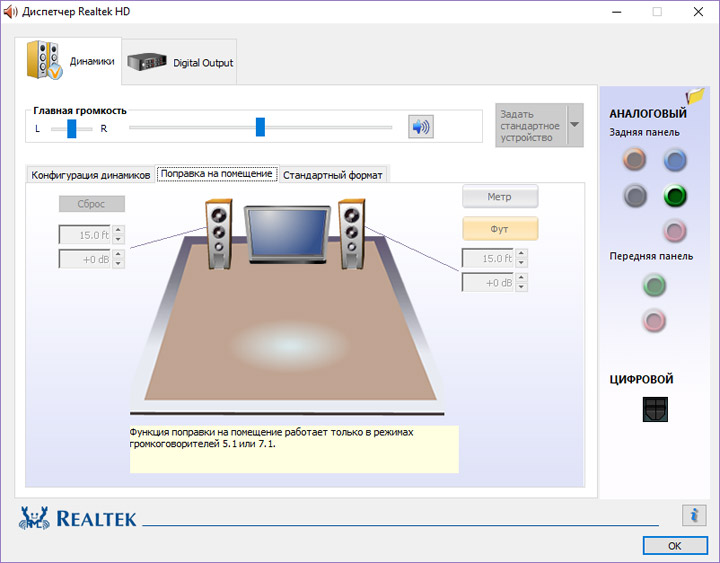Image resolution: width=720 pixels, height=563 pixels.
Task: Increase right speaker distance with up arrow
Action: pyautogui.click(x=521, y=253)
